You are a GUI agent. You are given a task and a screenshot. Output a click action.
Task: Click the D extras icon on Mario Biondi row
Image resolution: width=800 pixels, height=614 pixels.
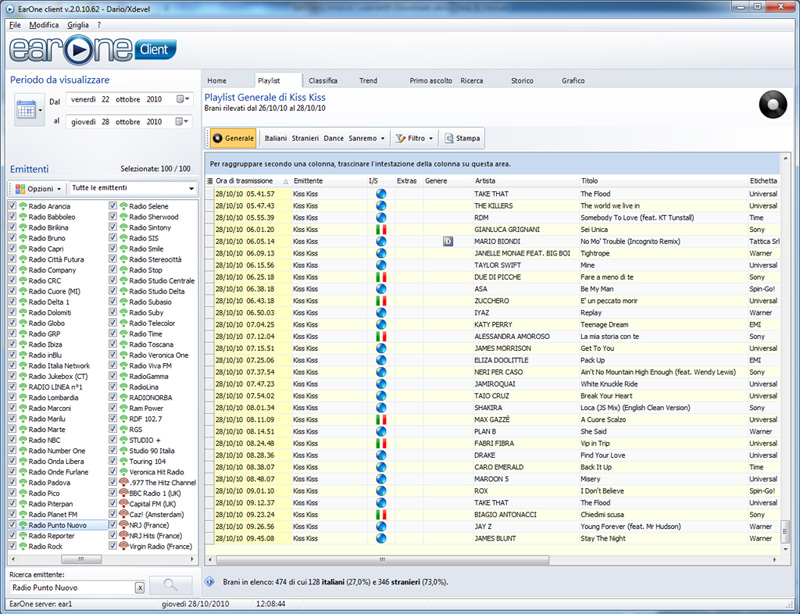click(448, 241)
